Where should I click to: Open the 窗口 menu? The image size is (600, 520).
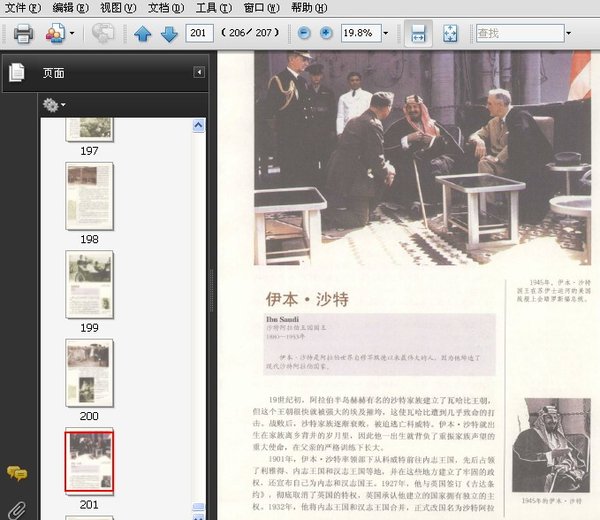click(261, 7)
